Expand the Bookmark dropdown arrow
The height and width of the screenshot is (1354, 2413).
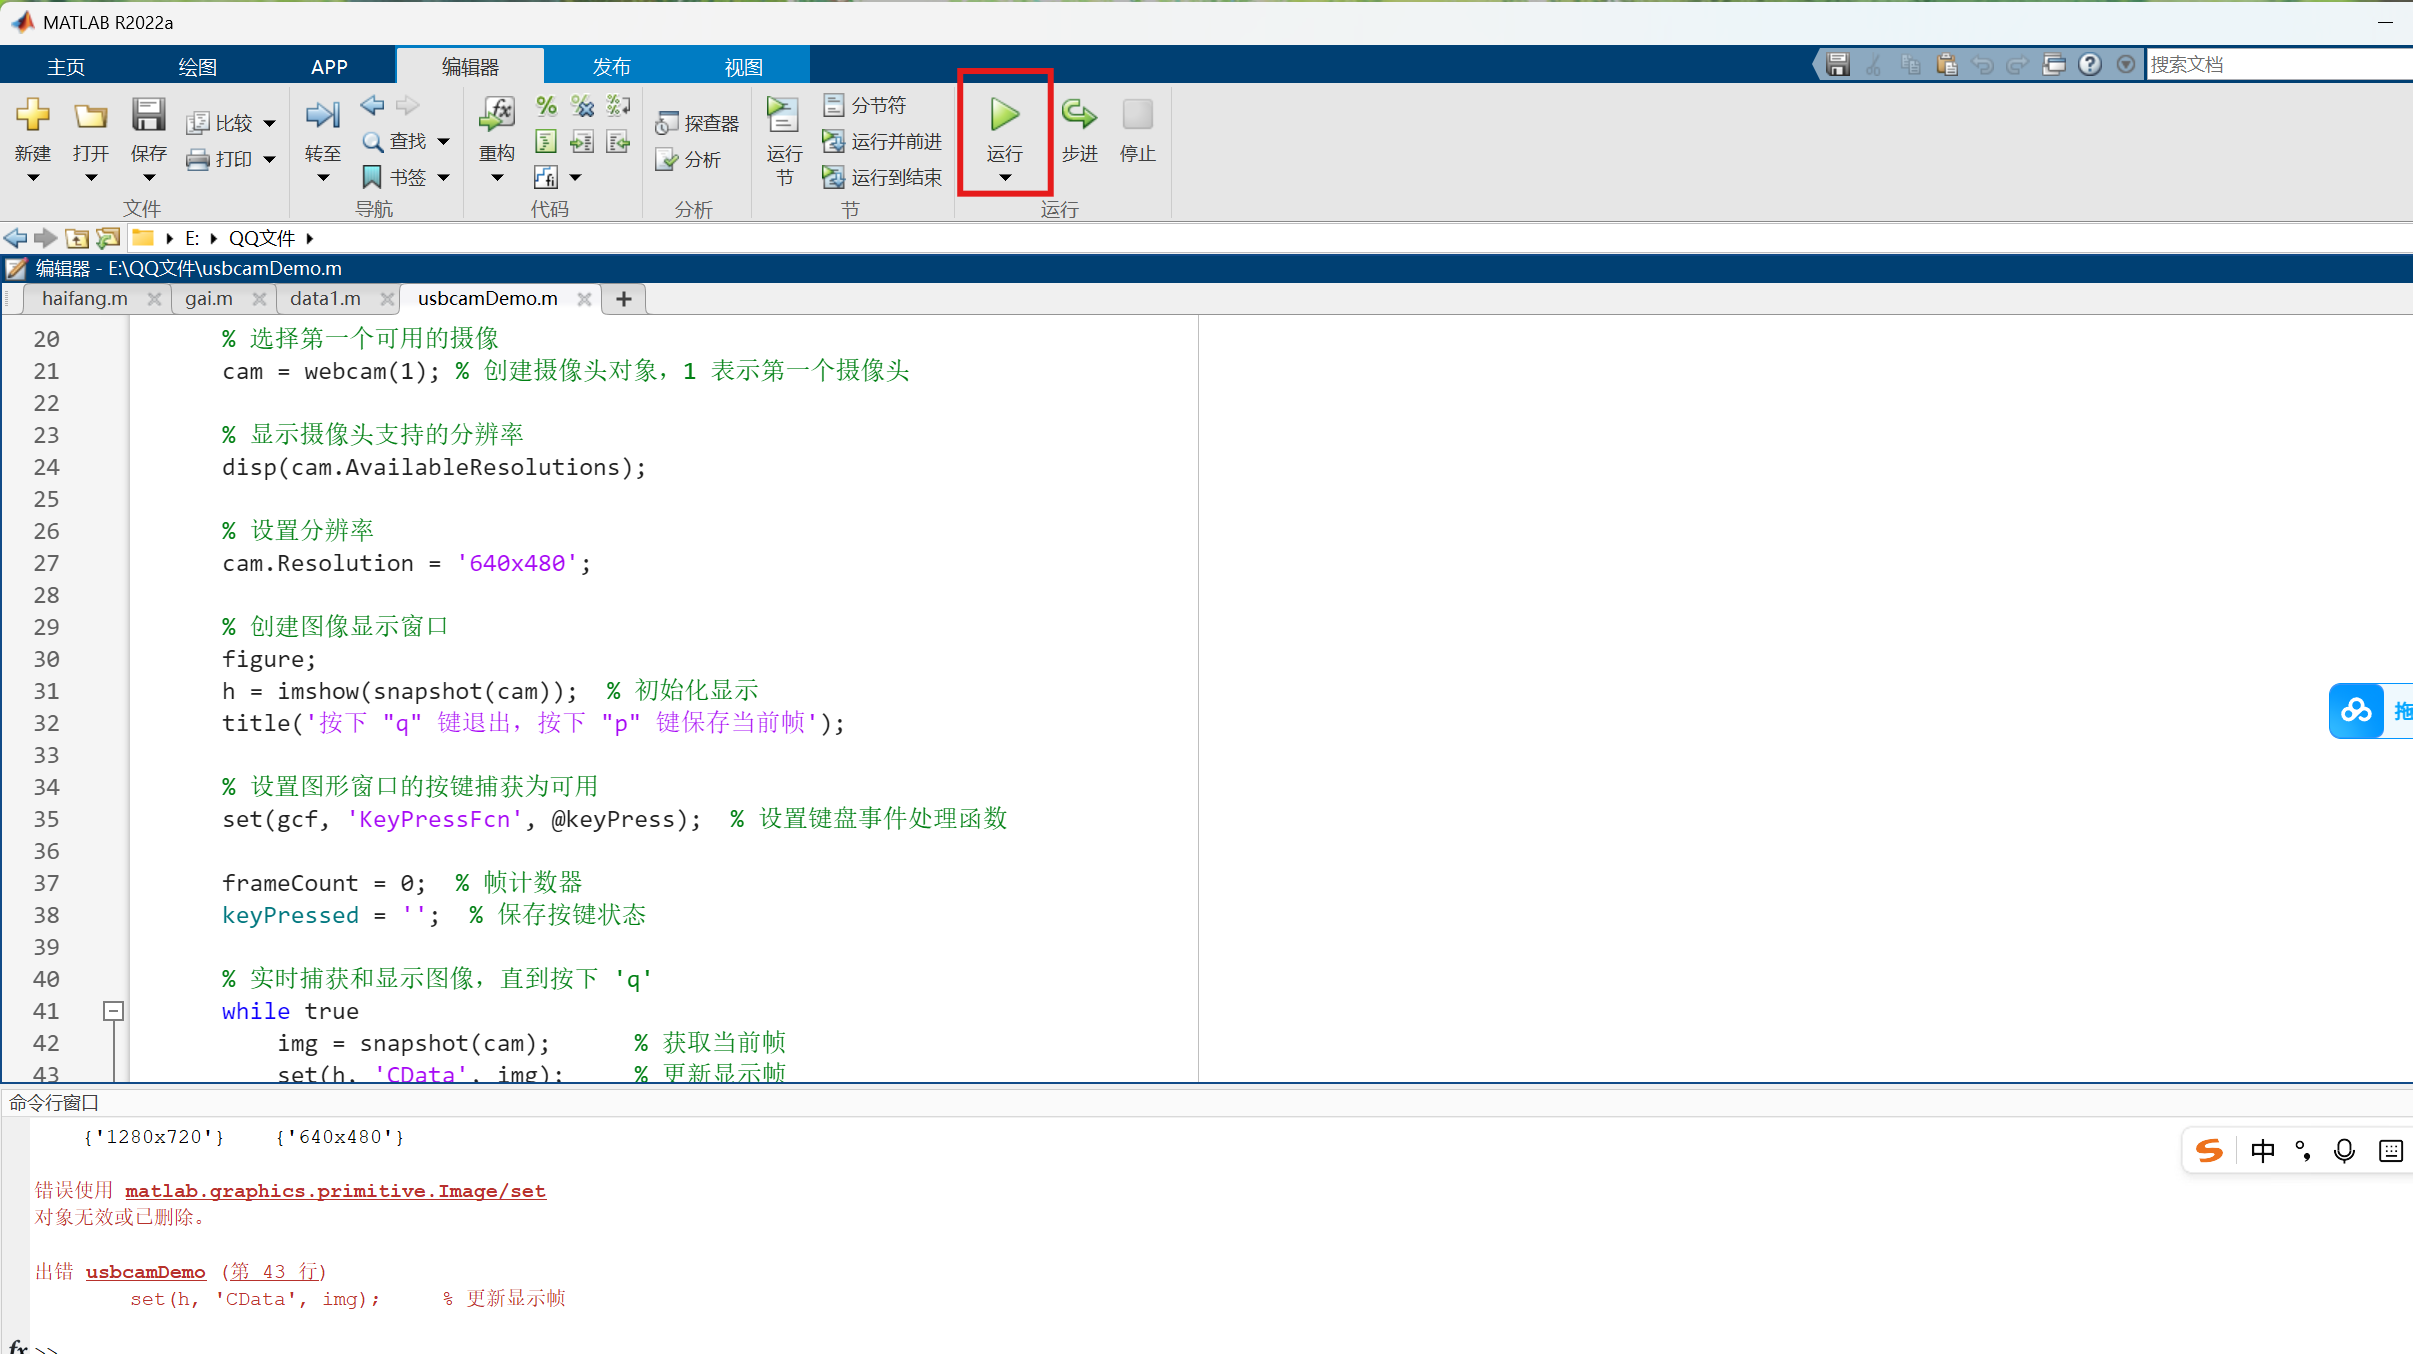click(444, 178)
